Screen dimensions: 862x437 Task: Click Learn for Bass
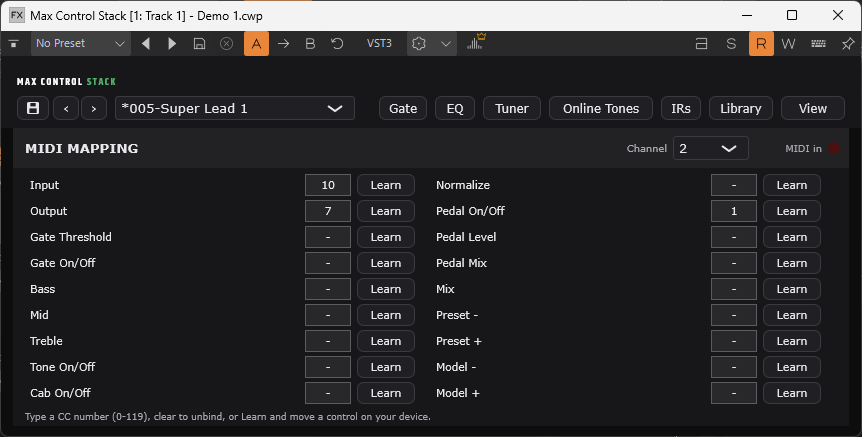(386, 289)
